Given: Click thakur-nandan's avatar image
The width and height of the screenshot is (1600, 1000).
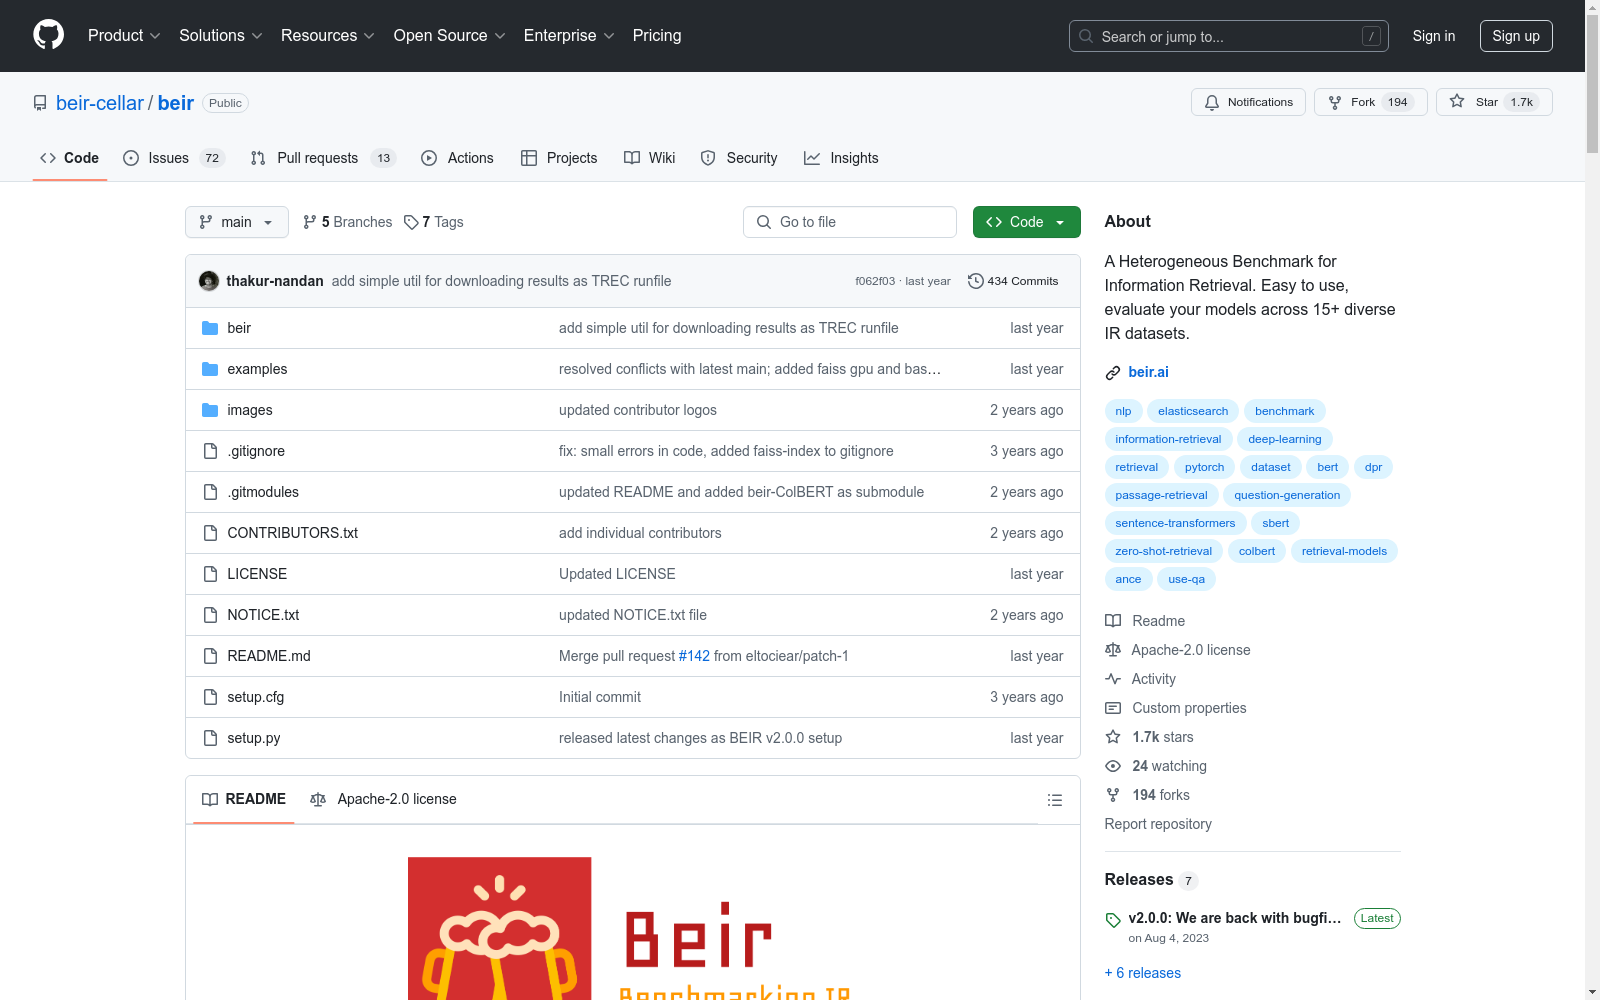Looking at the screenshot, I should click(x=209, y=281).
